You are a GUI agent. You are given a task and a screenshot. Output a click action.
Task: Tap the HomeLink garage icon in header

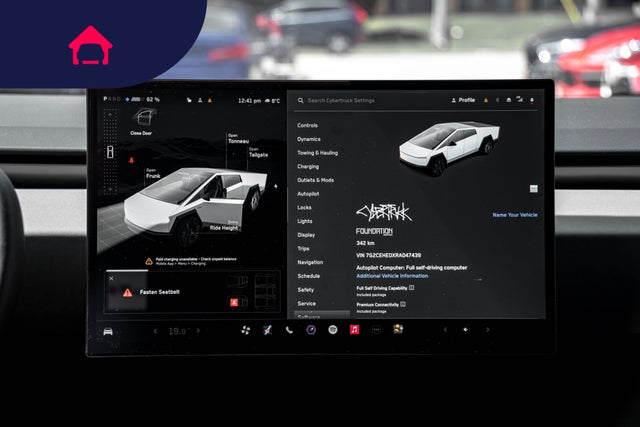pos(509,100)
